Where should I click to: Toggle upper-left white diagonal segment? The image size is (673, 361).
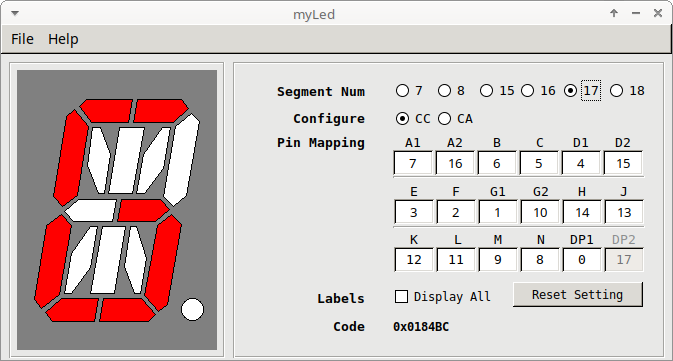(x=99, y=160)
